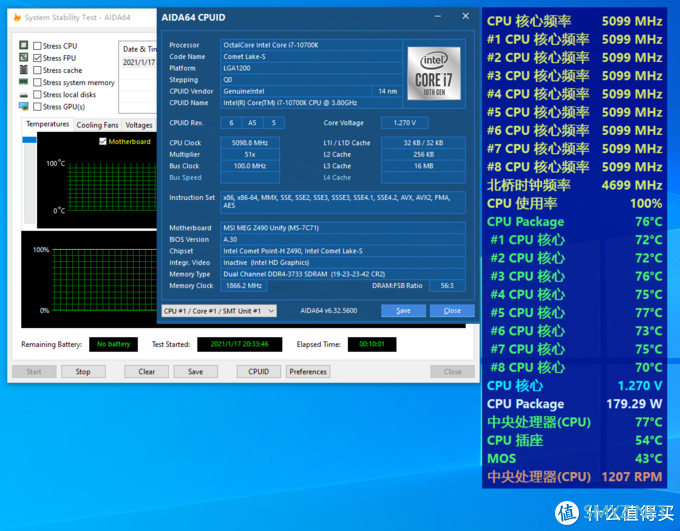The image size is (680, 531).
Task: Click the Chipset value Intel Comet Point-H Z490
Action: point(343,251)
